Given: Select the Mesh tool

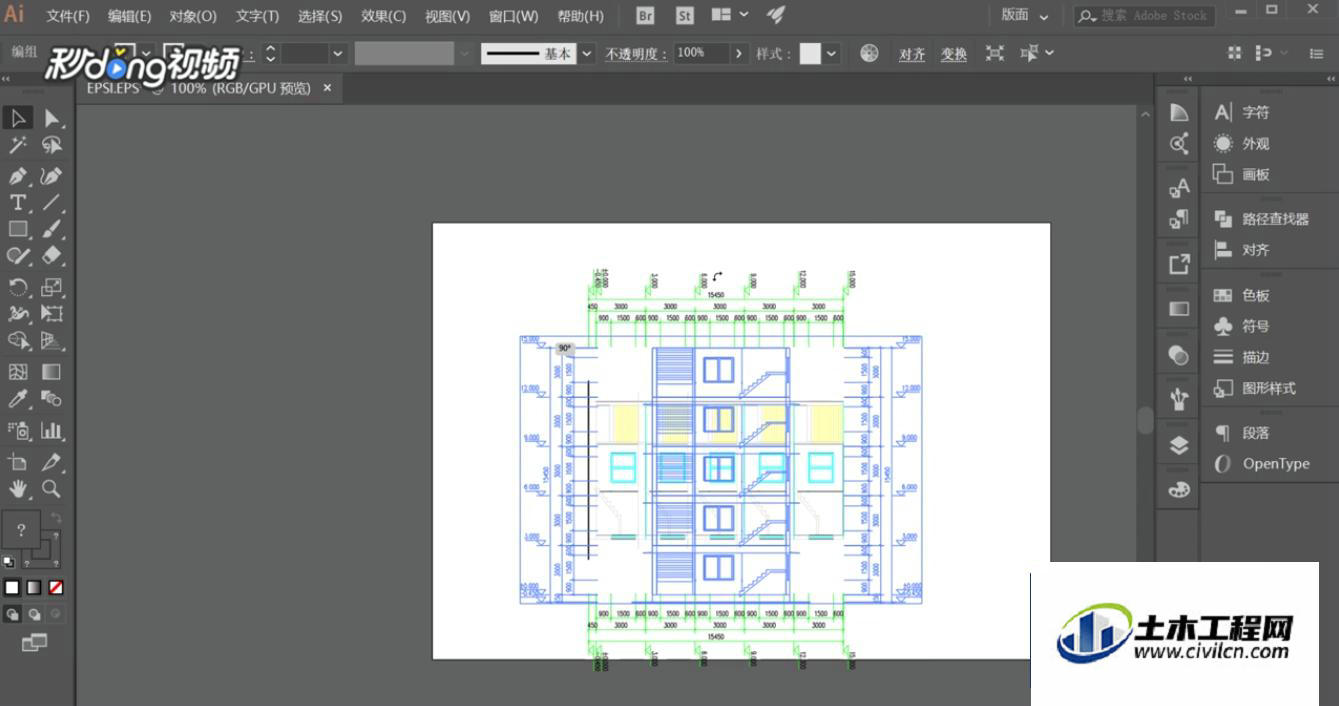Looking at the screenshot, I should click(18, 372).
